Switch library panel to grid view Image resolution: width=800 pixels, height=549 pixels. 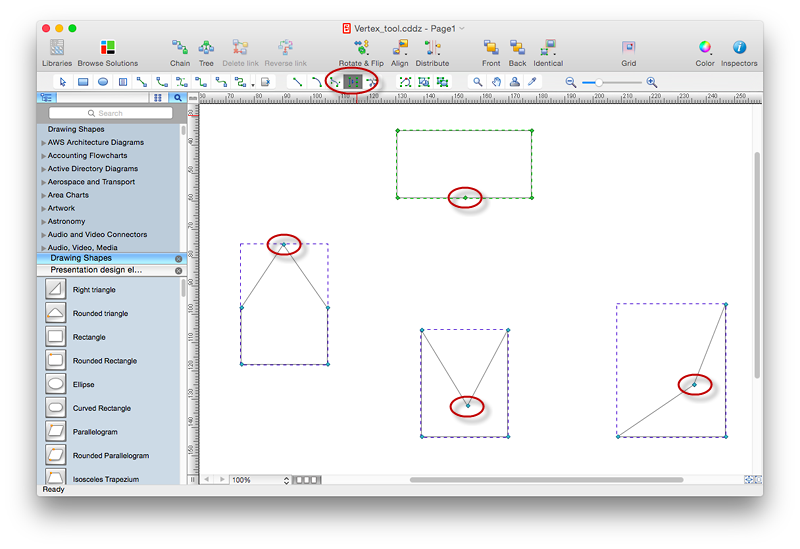158,97
